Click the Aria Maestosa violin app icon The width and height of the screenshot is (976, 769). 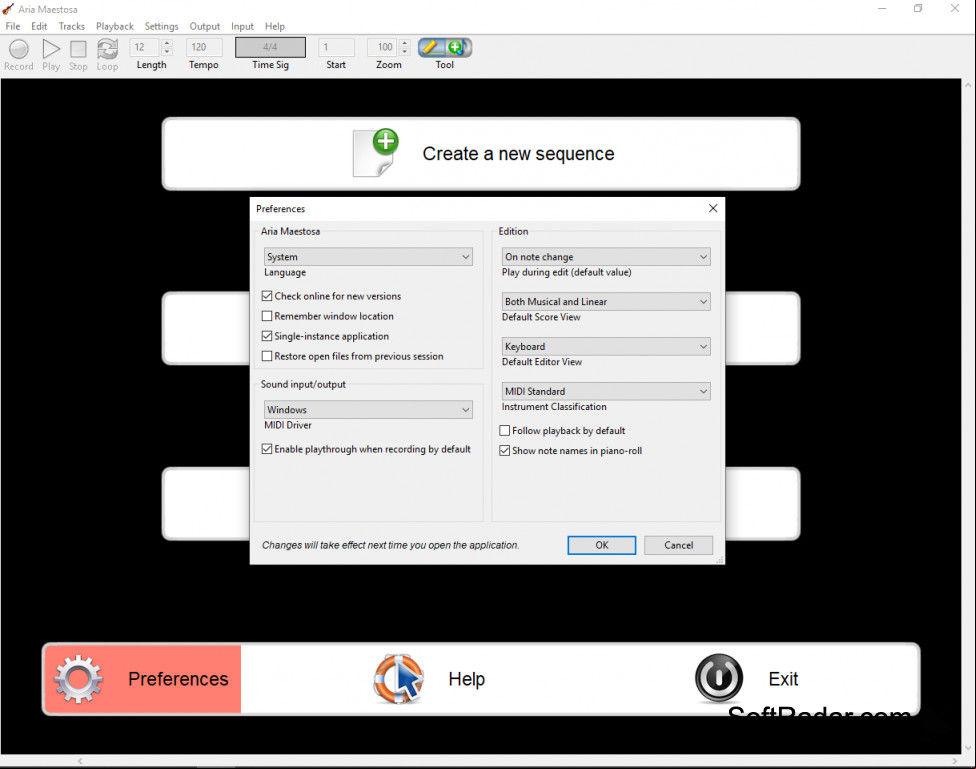(8, 9)
